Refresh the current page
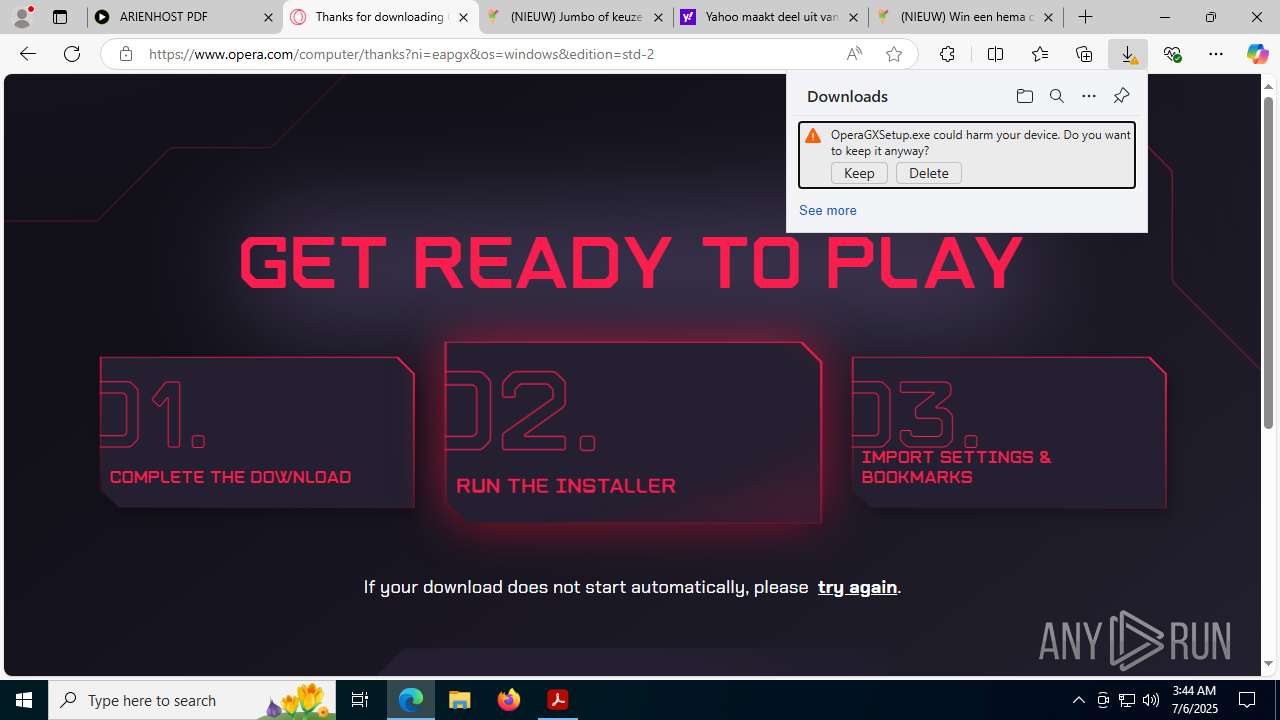The height and width of the screenshot is (720, 1280). pyautogui.click(x=72, y=54)
